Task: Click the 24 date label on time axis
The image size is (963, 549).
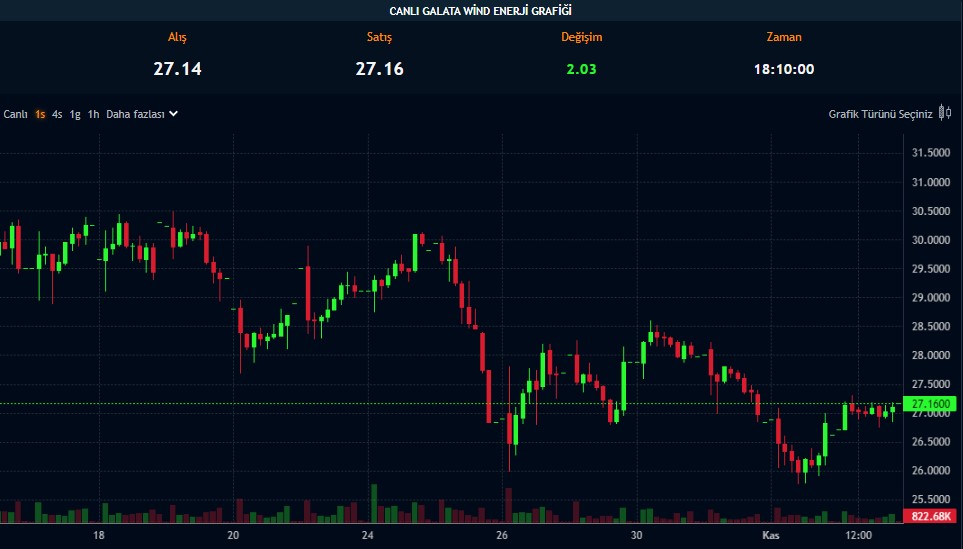Action: [x=367, y=536]
